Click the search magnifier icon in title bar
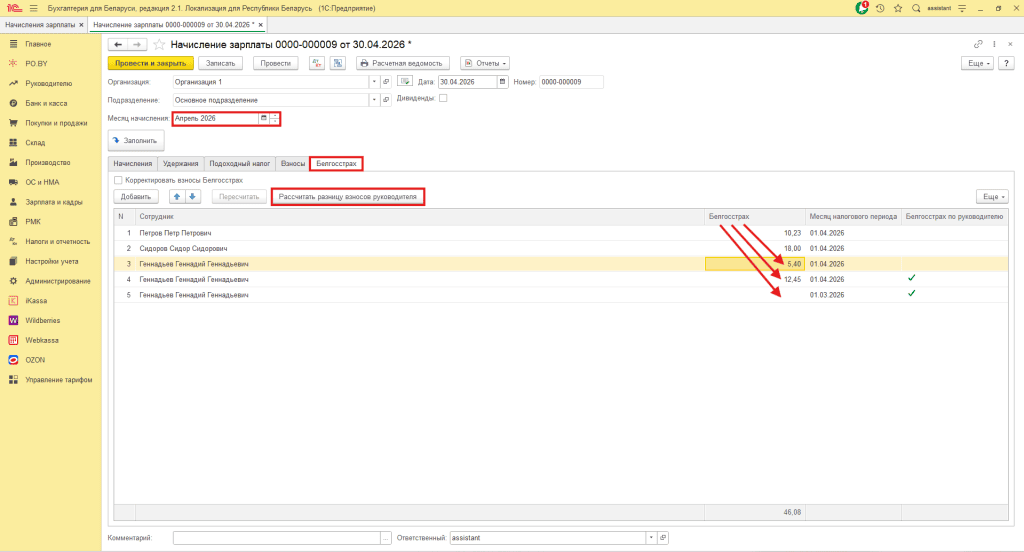This screenshot has width=1024, height=552. point(916,8)
